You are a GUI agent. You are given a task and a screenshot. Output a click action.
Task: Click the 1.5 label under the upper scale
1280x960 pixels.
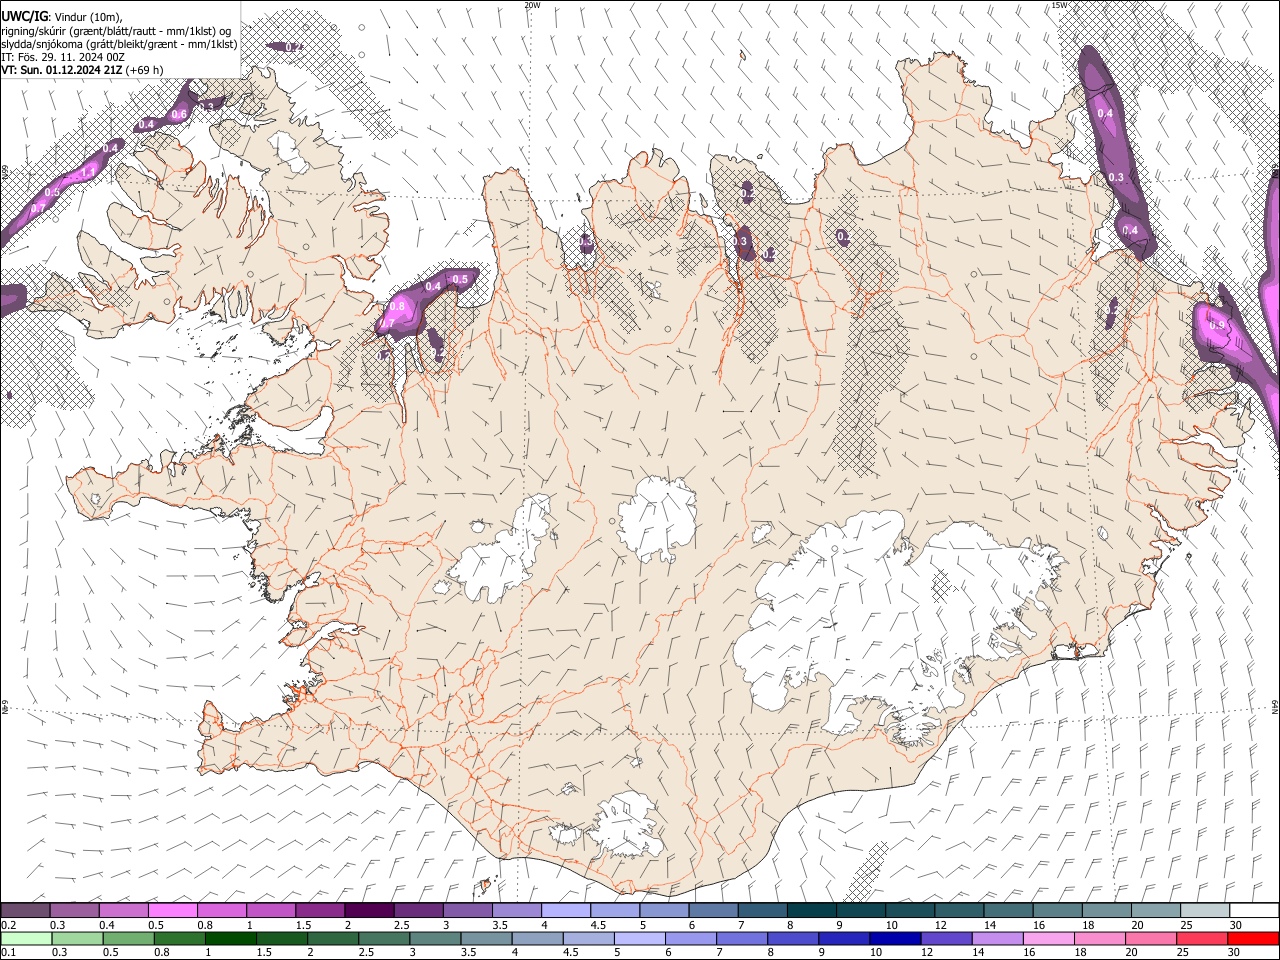pyautogui.click(x=303, y=925)
